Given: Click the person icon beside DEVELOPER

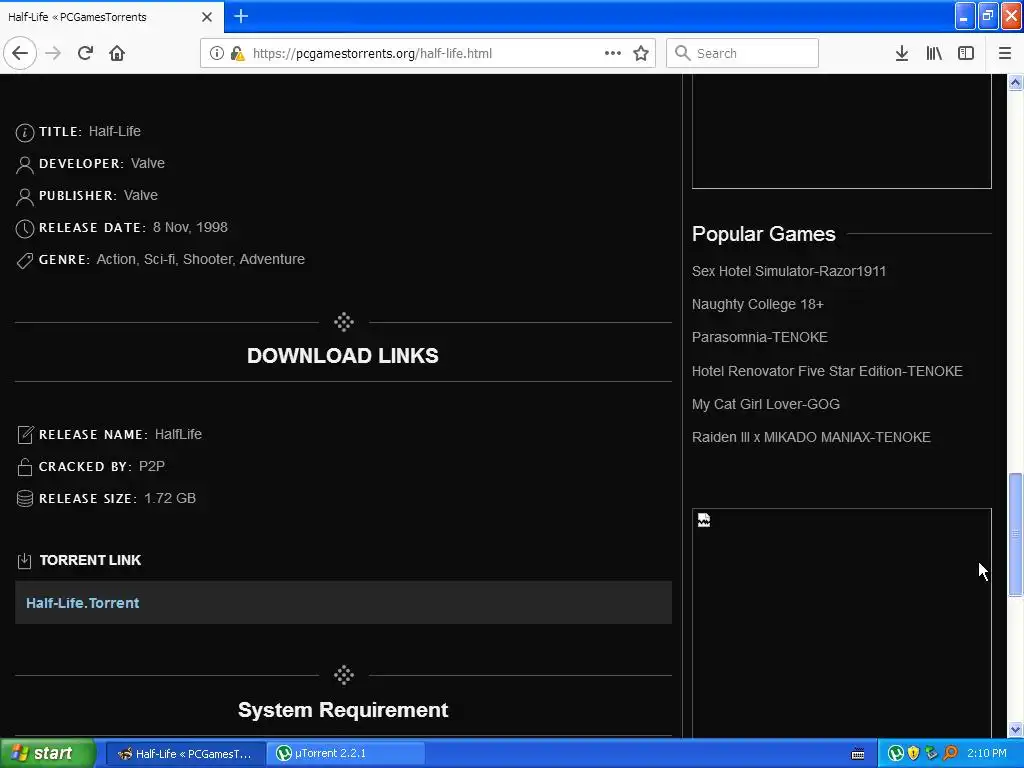Looking at the screenshot, I should pos(24,165).
